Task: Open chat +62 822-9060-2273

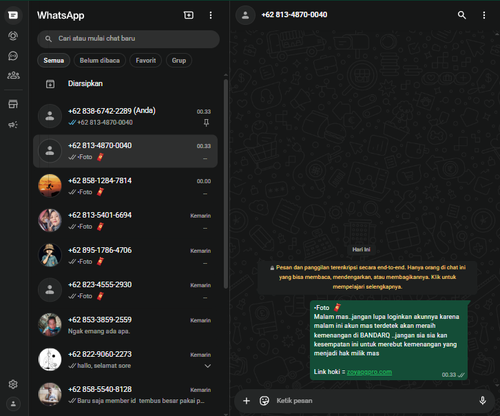Action: [x=125, y=360]
